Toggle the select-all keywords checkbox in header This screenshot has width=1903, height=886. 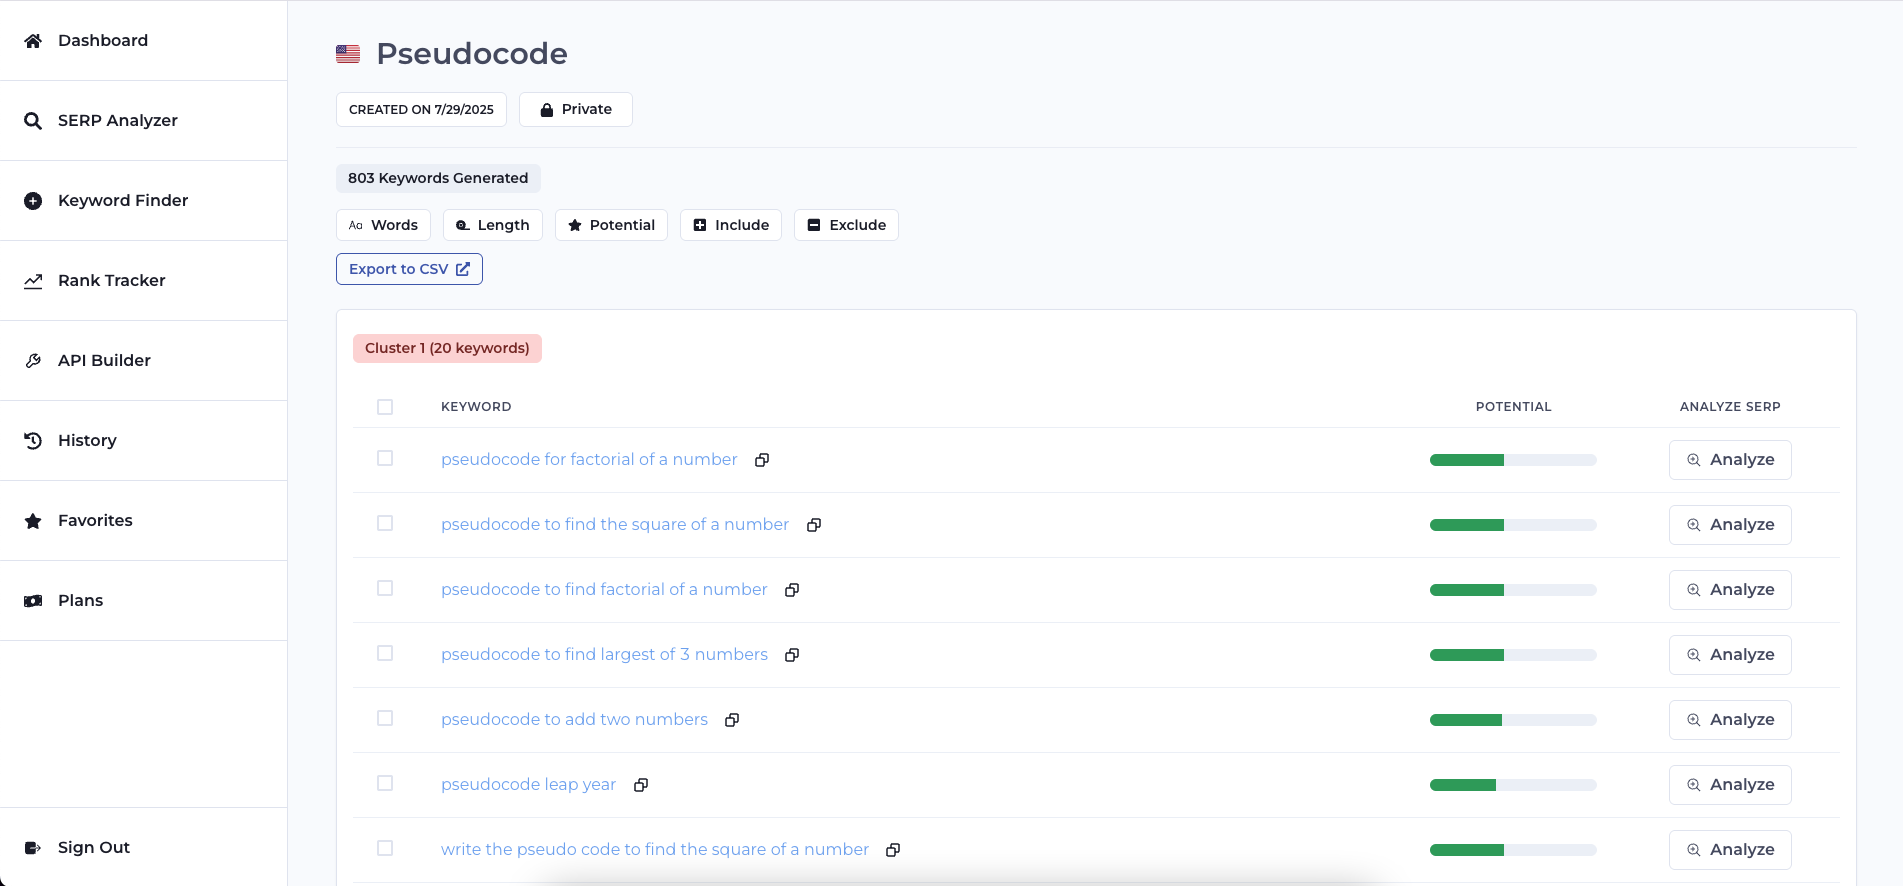coord(385,407)
